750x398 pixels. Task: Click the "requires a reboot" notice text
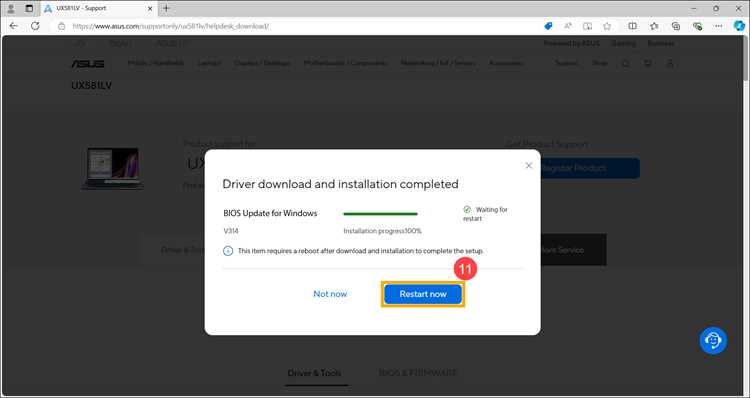pyautogui.click(x=361, y=251)
